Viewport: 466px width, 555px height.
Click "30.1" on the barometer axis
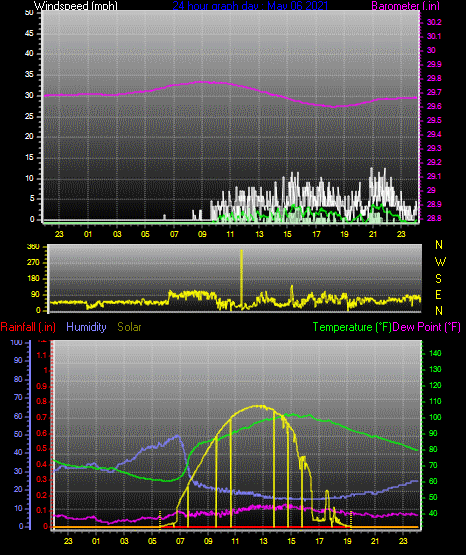tap(434, 36)
